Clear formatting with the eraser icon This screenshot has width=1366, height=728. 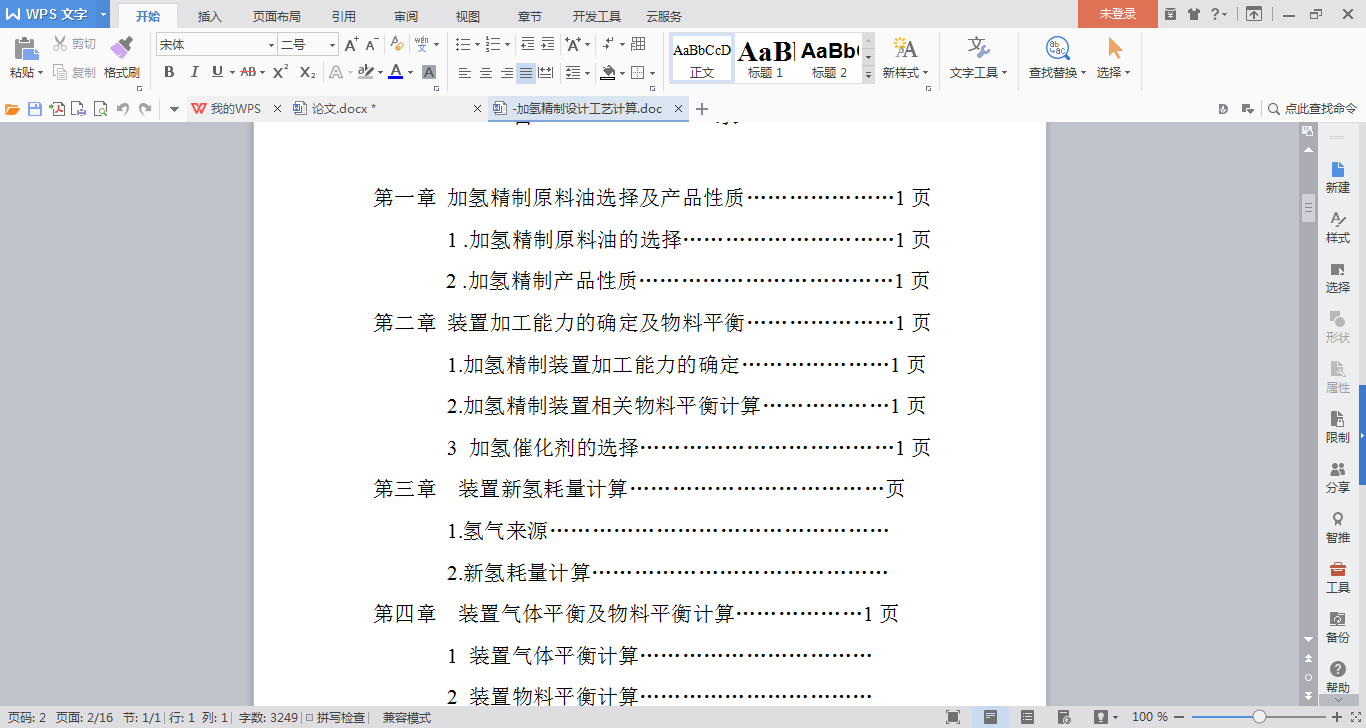397,45
